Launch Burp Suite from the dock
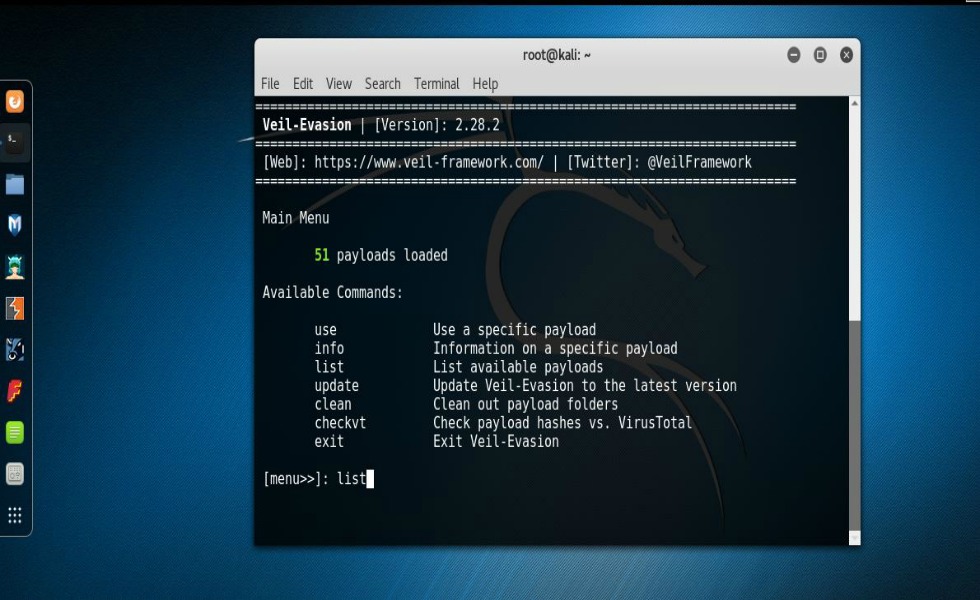 (x=15, y=308)
